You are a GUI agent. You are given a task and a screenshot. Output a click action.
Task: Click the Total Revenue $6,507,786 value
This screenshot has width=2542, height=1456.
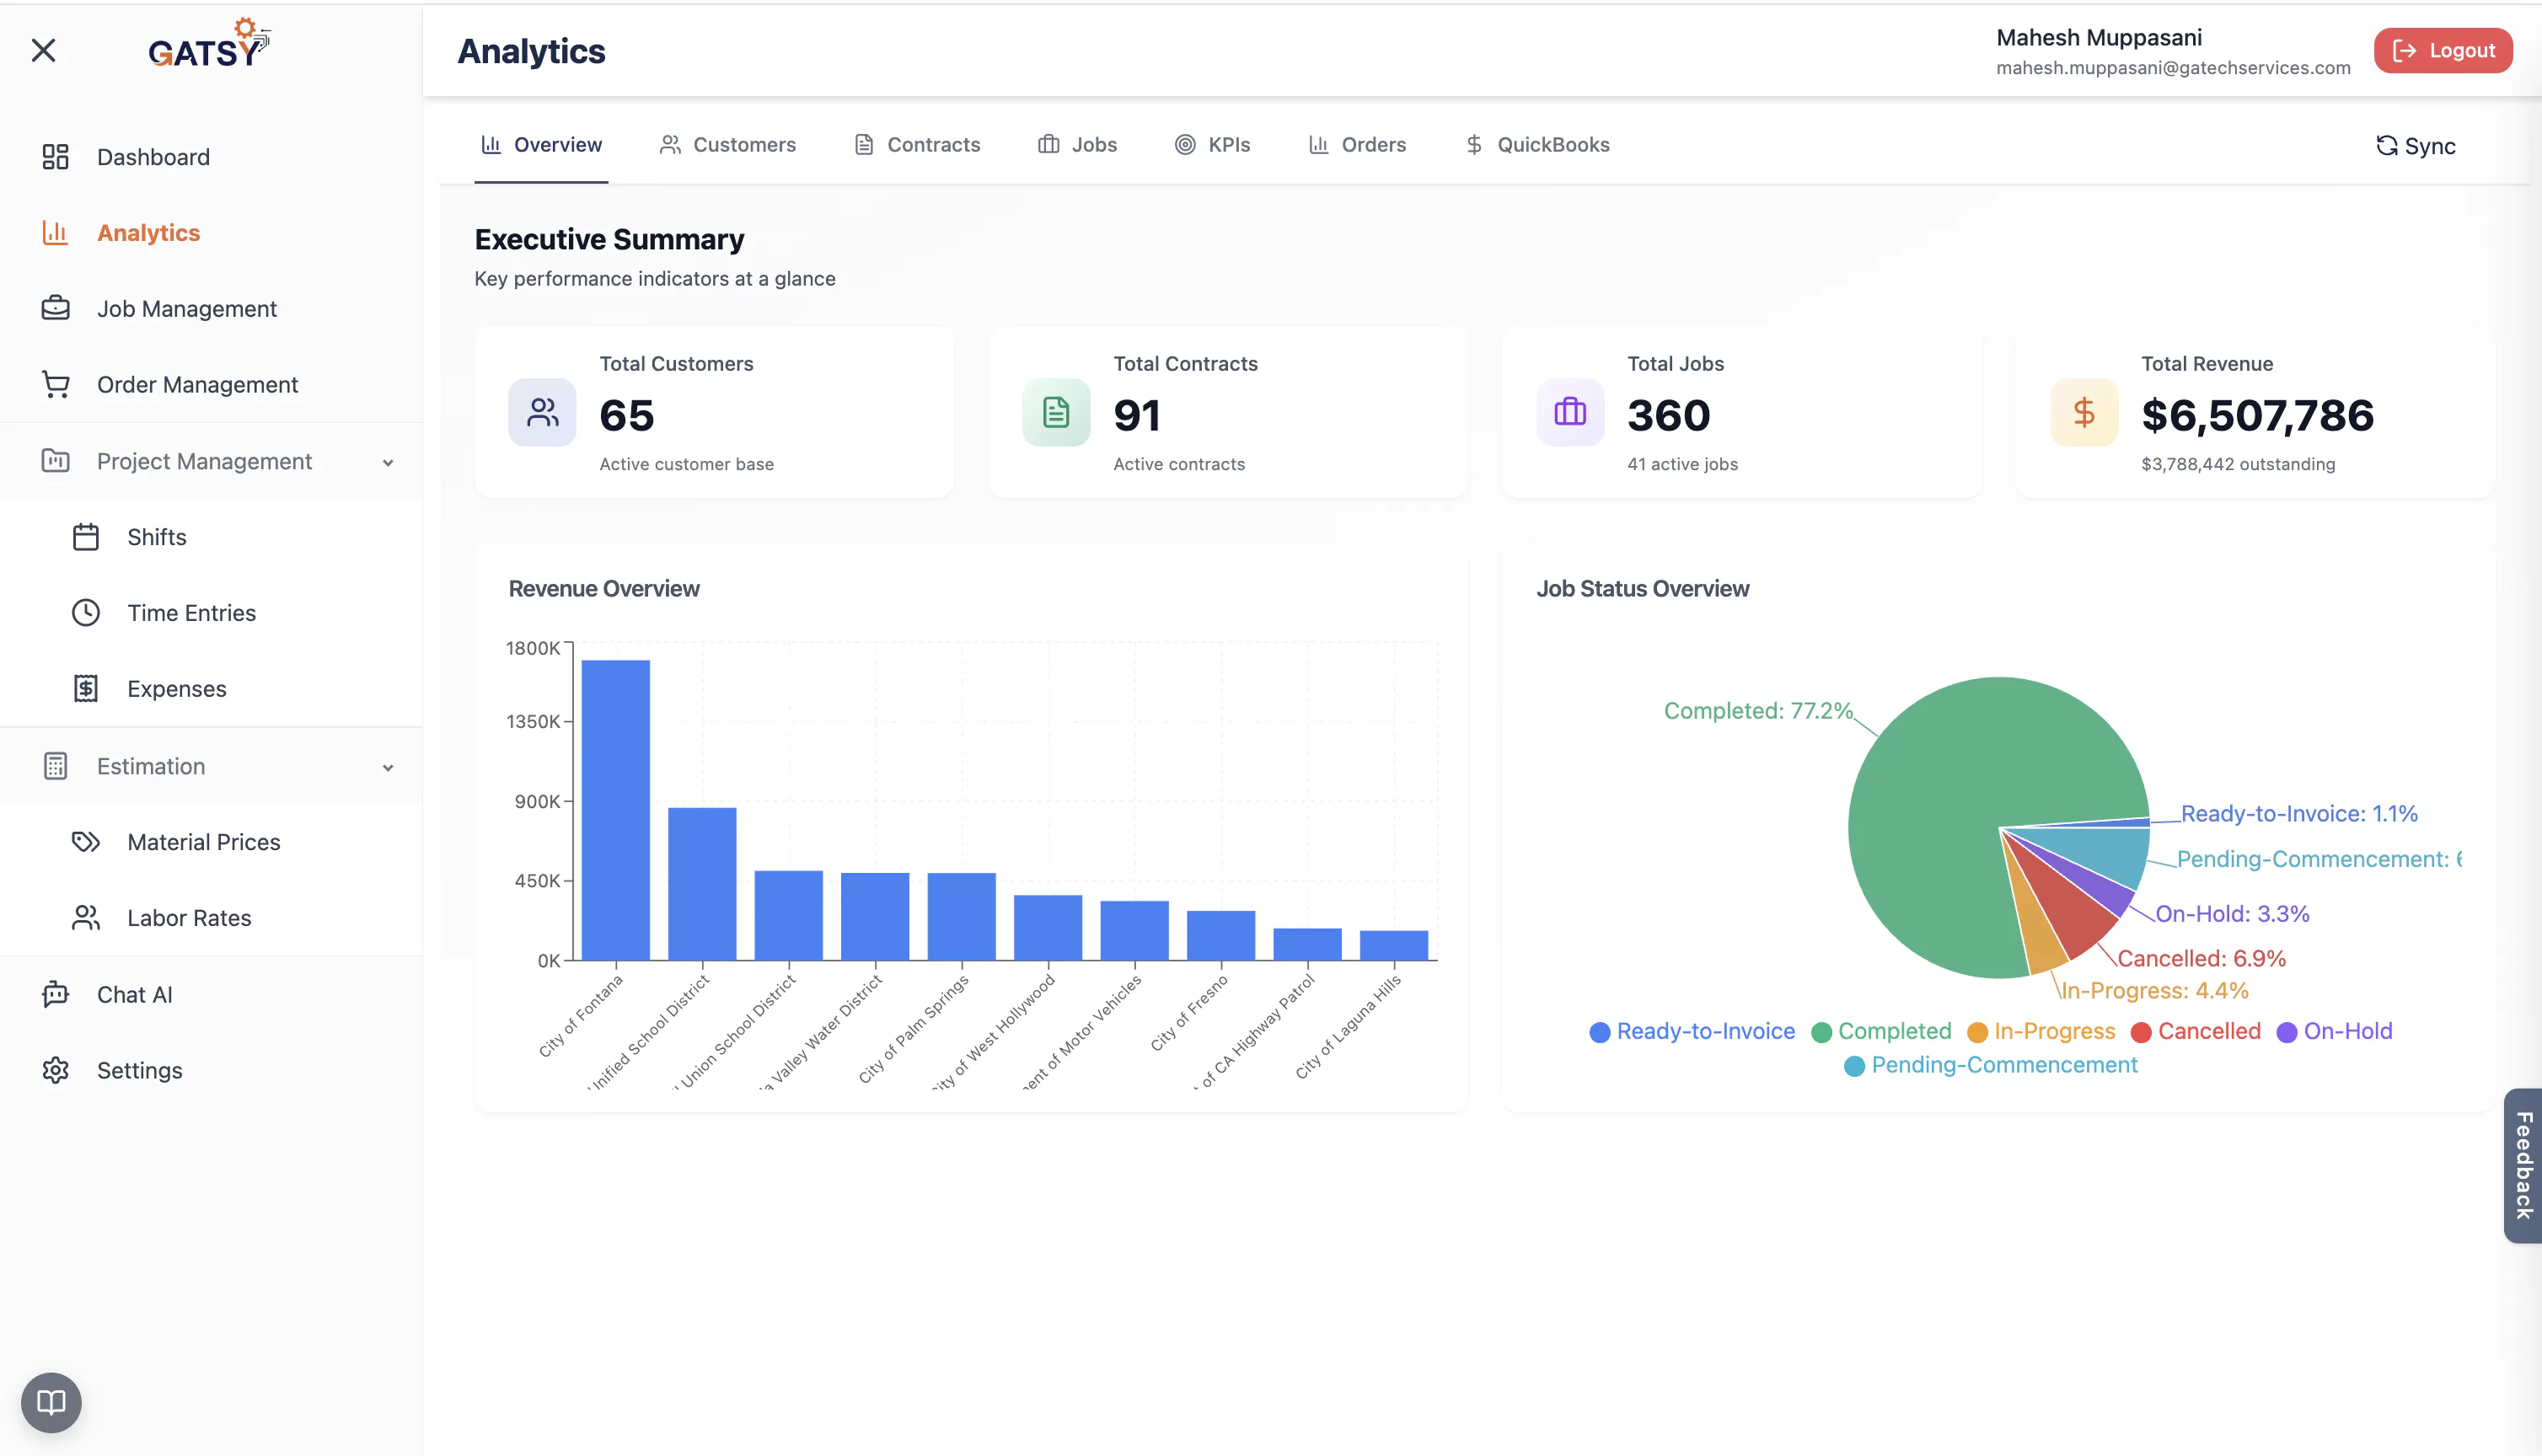(2257, 415)
